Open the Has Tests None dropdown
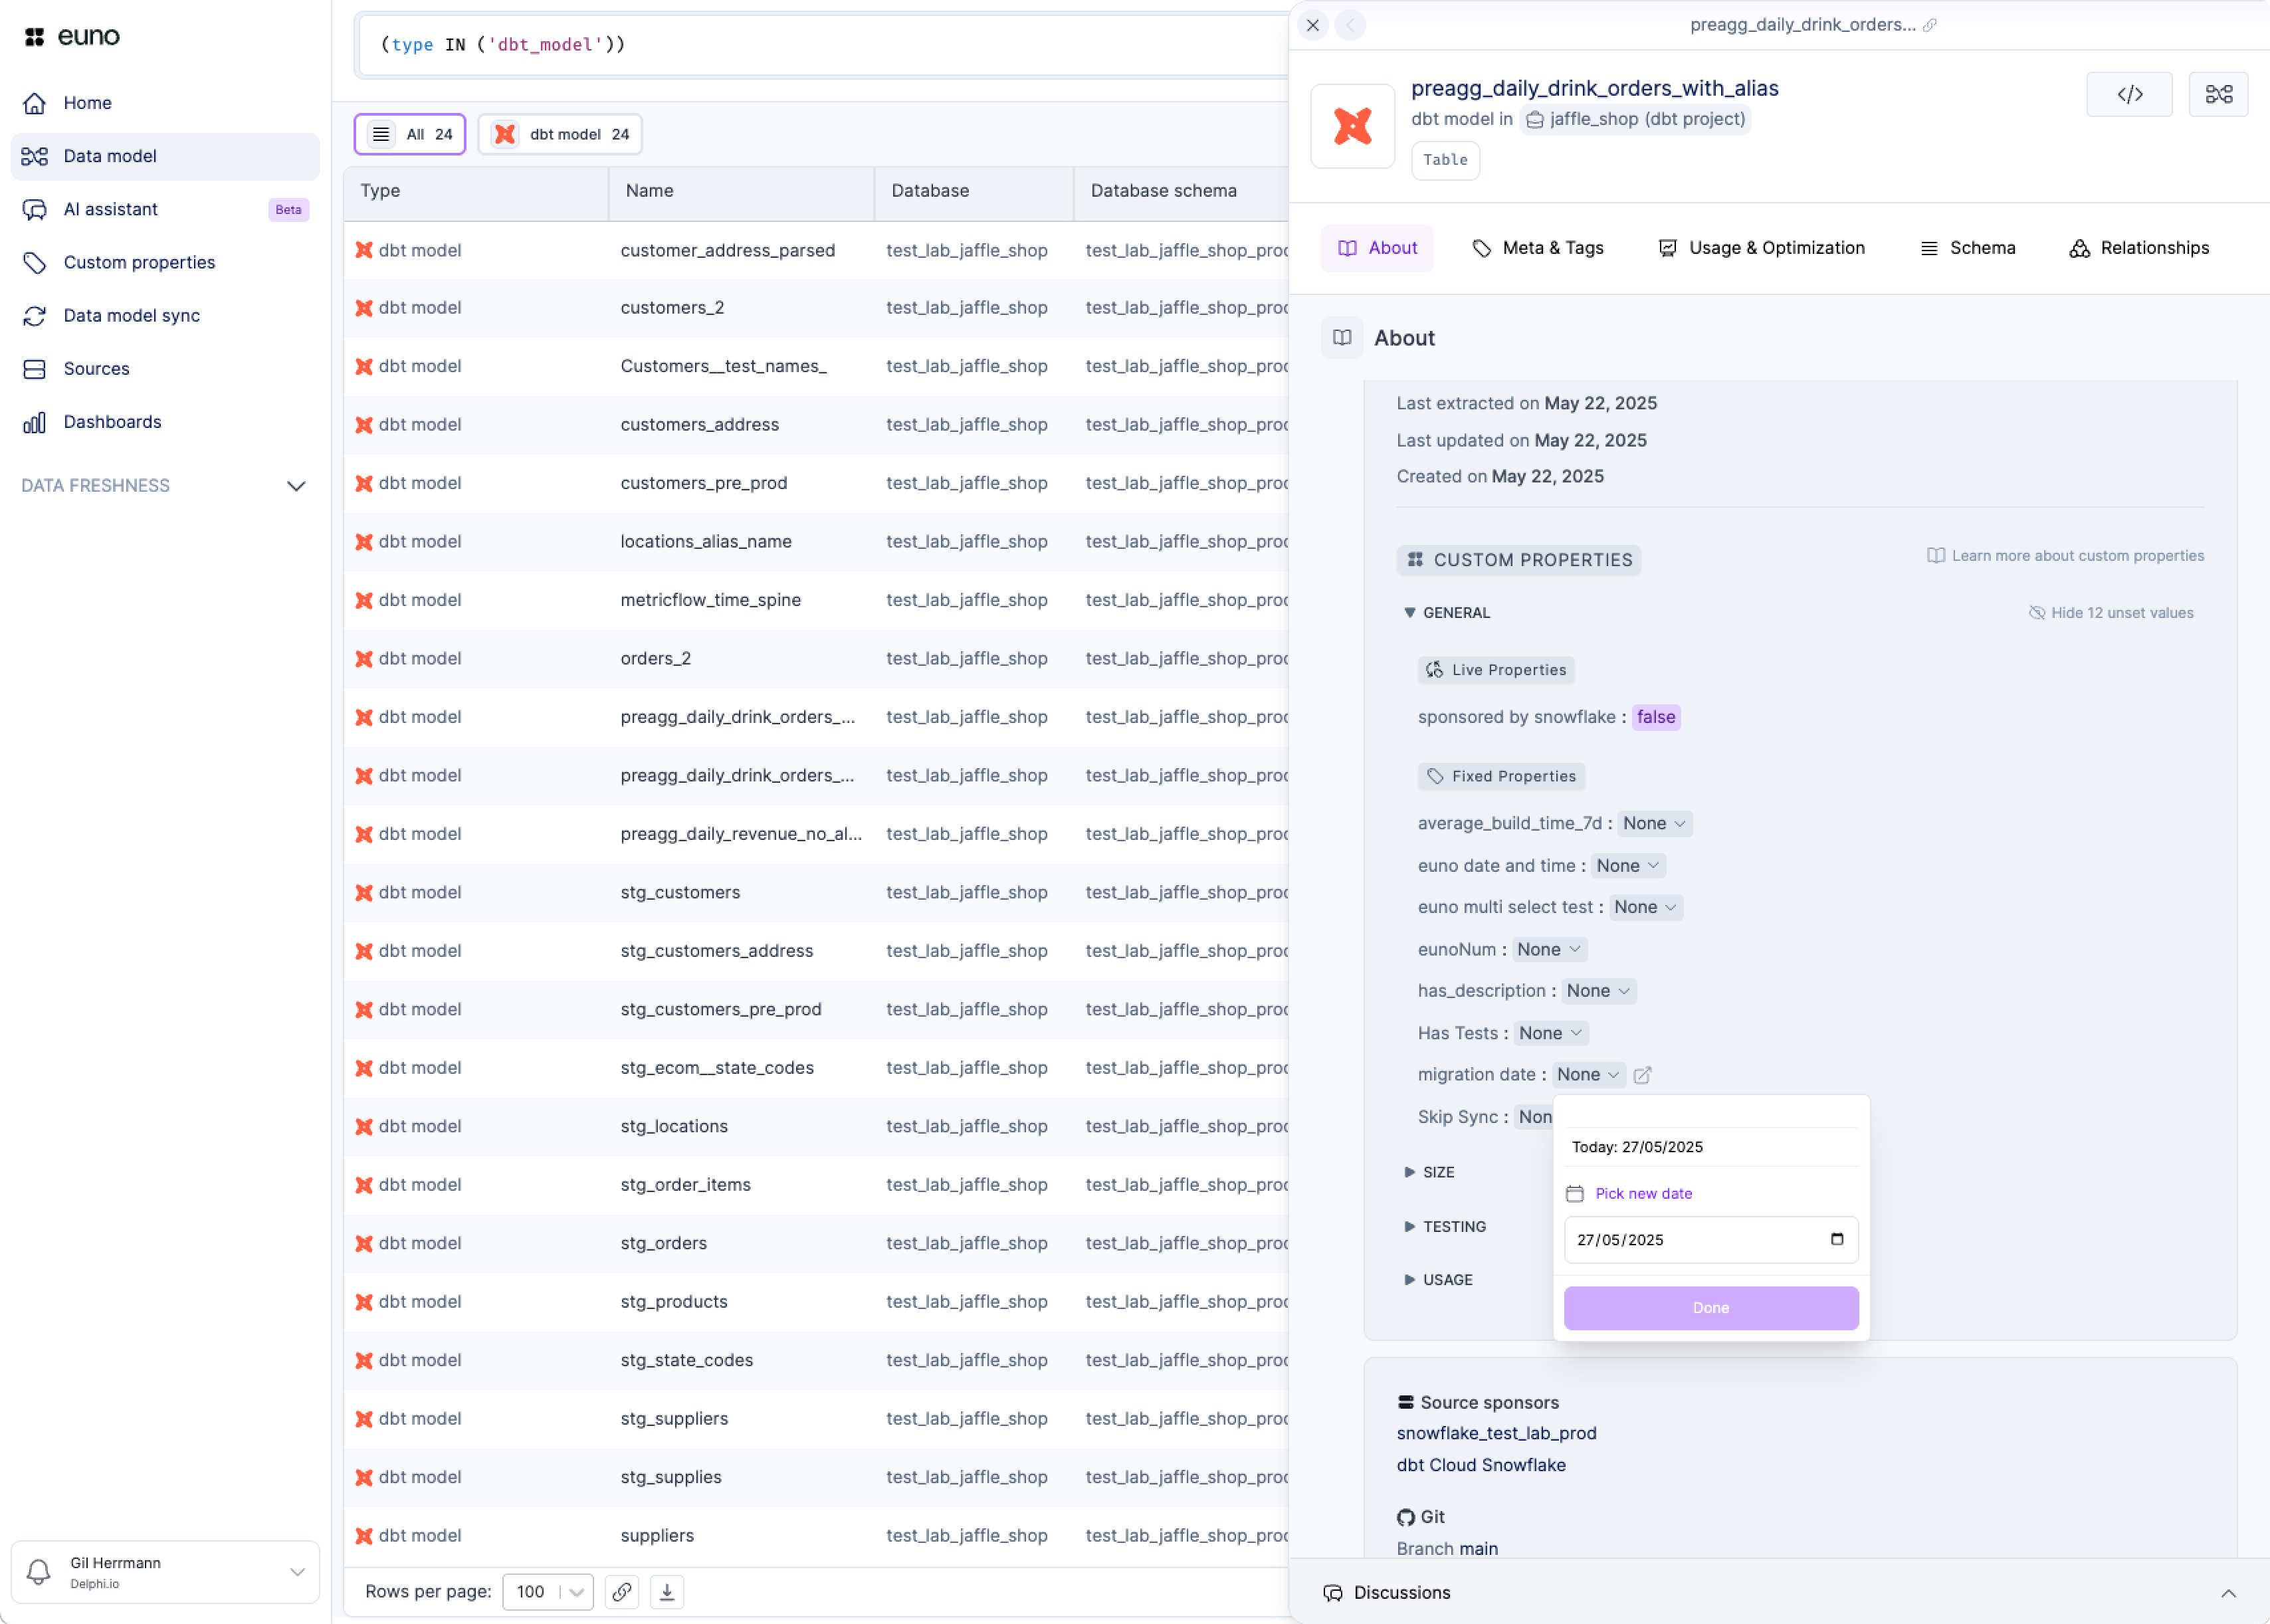The height and width of the screenshot is (1624, 2270). pos(1550,1033)
